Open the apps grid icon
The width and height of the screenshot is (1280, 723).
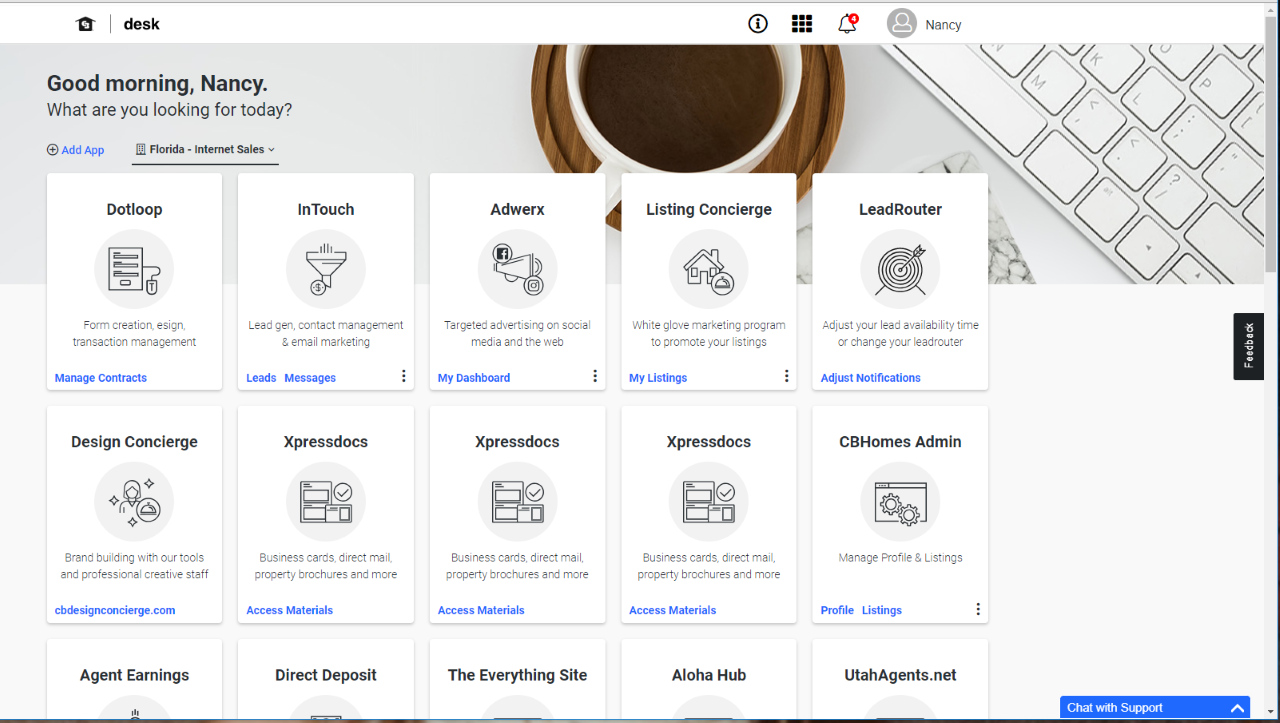coord(802,24)
